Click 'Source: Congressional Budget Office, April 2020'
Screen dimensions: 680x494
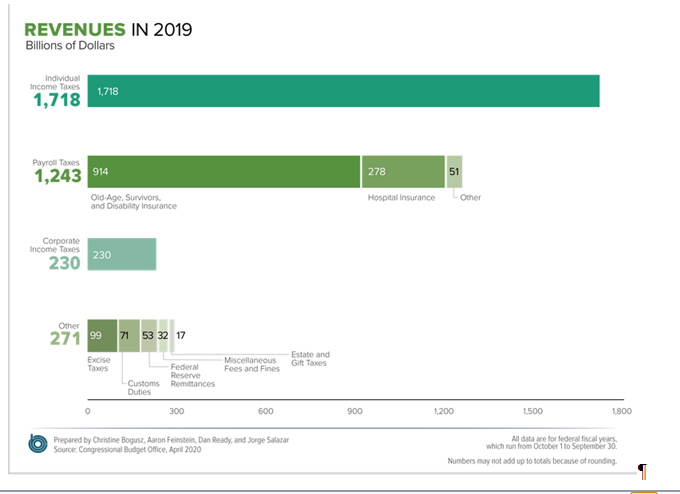128,449
